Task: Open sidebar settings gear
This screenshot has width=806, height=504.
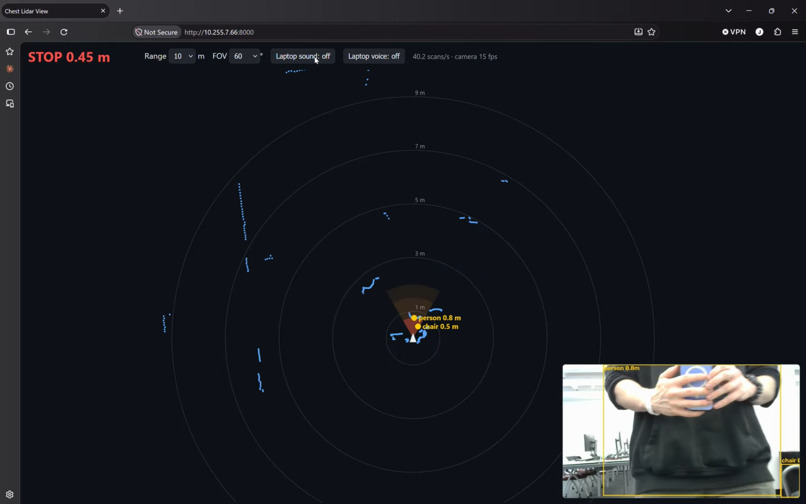Action: (10, 494)
